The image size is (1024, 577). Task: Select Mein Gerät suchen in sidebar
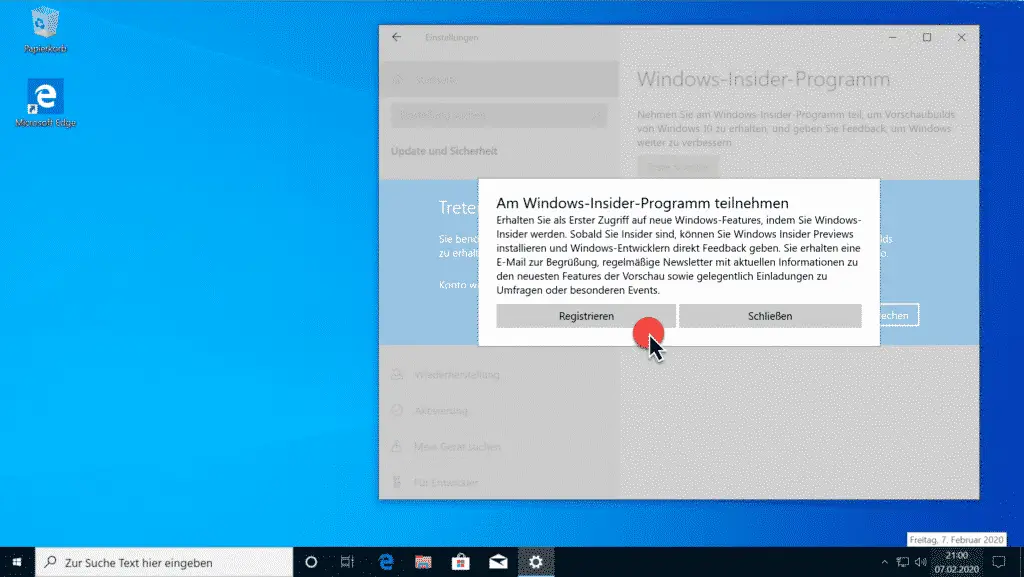pos(499,446)
